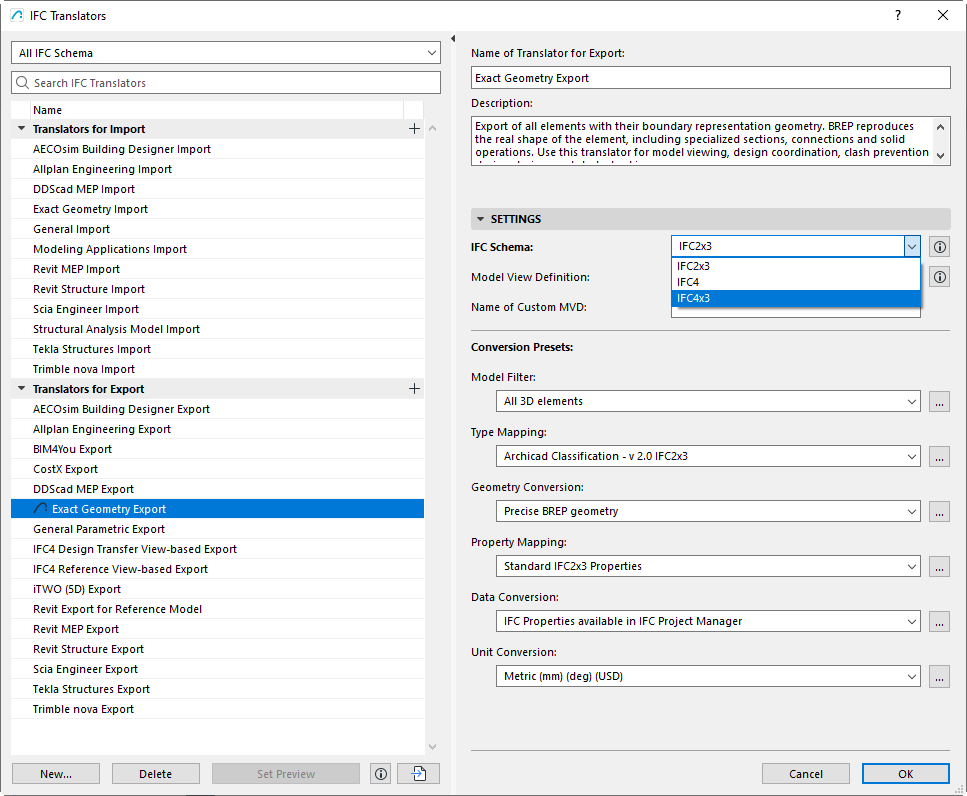Focus the Search IFC Translators field
The width and height of the screenshot is (967, 796).
[x=226, y=83]
